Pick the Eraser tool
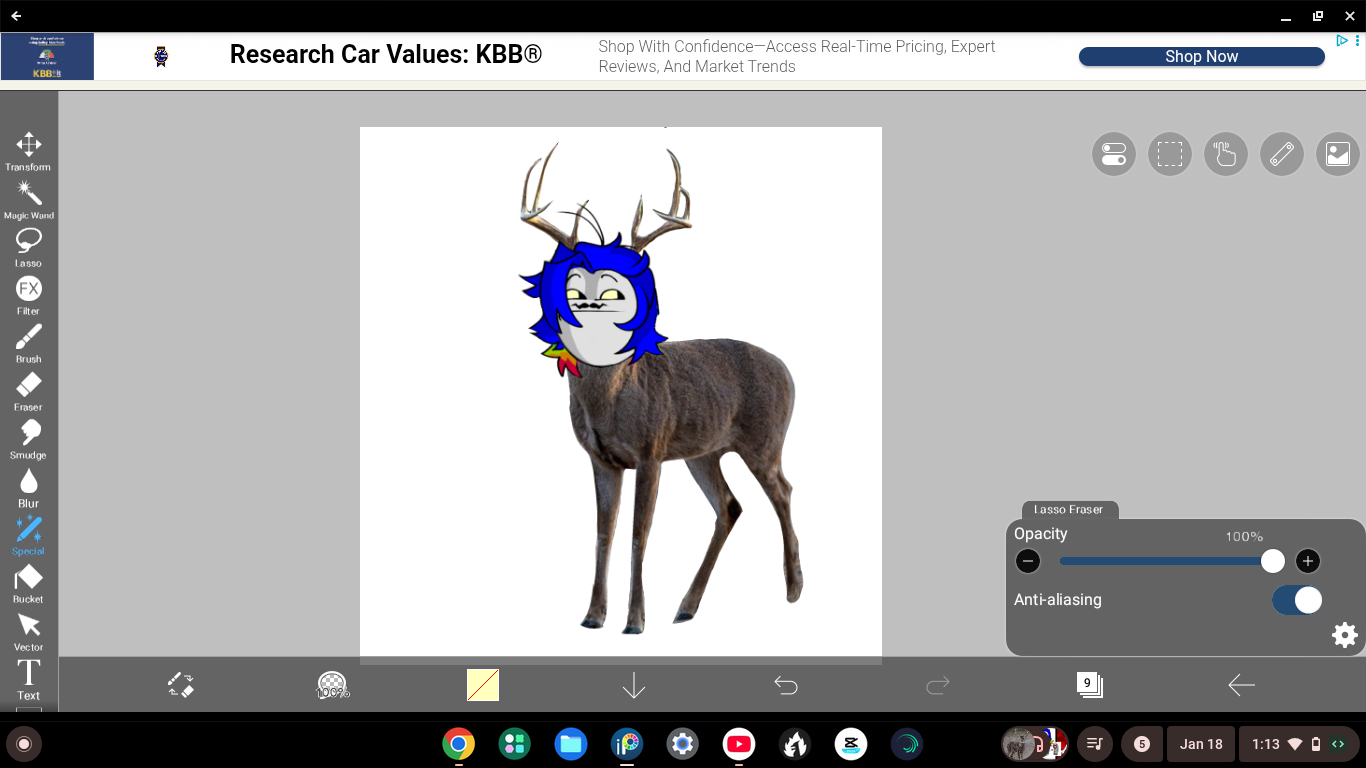Screen dimensions: 1366x768 tap(28, 390)
